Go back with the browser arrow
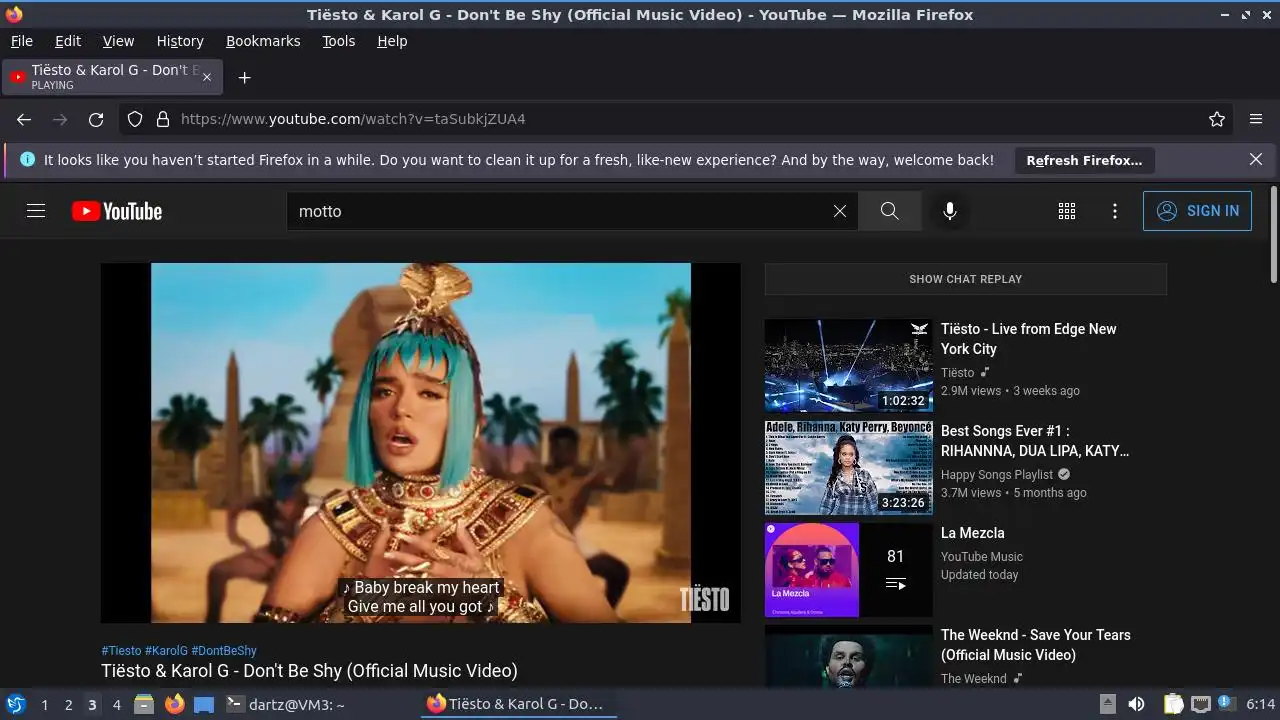The width and height of the screenshot is (1280, 720). click(24, 119)
